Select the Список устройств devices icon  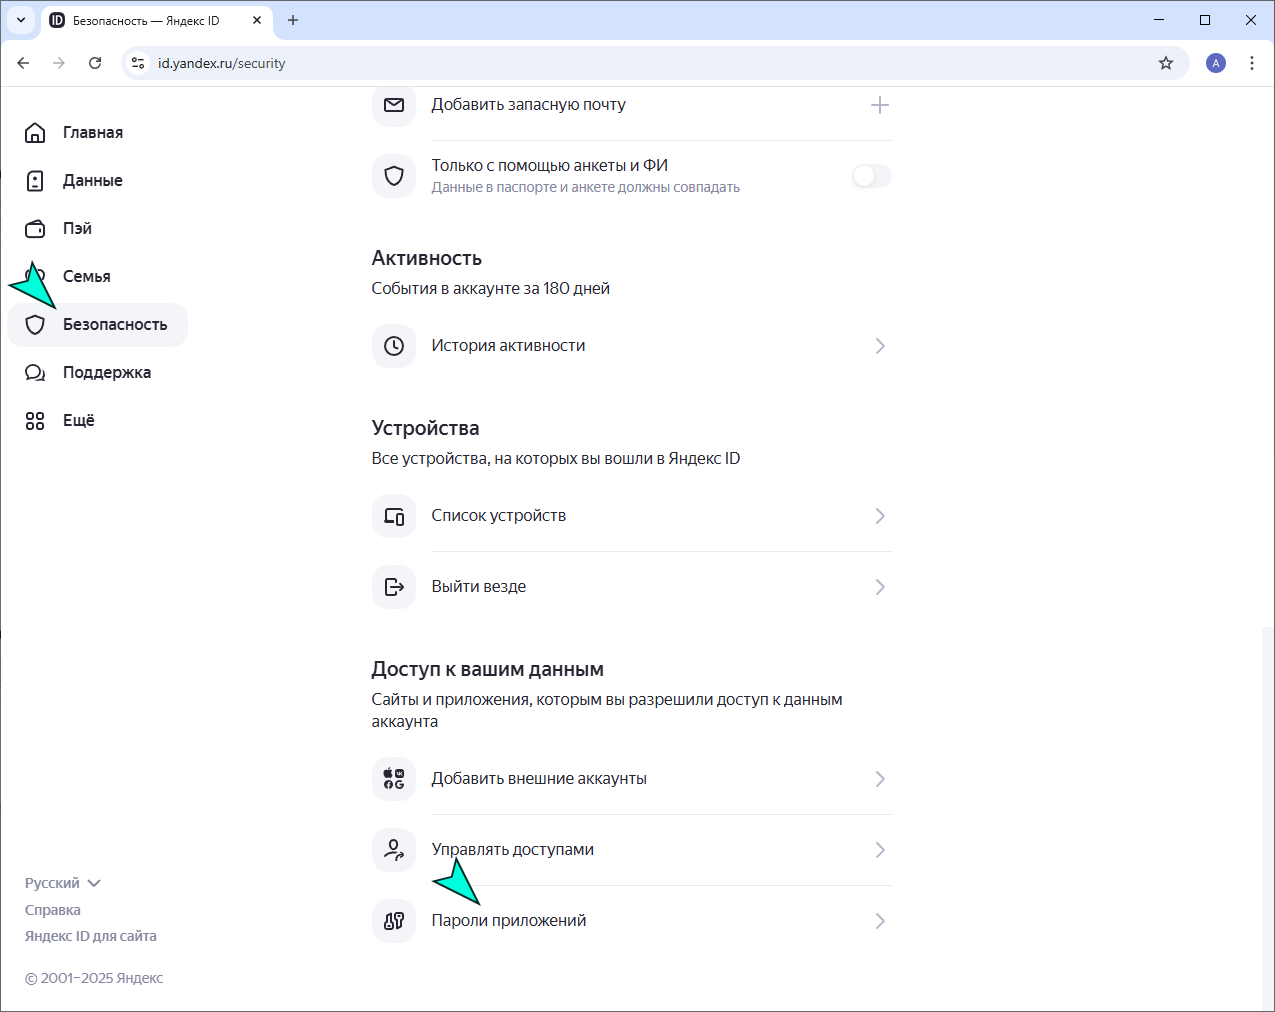(394, 515)
